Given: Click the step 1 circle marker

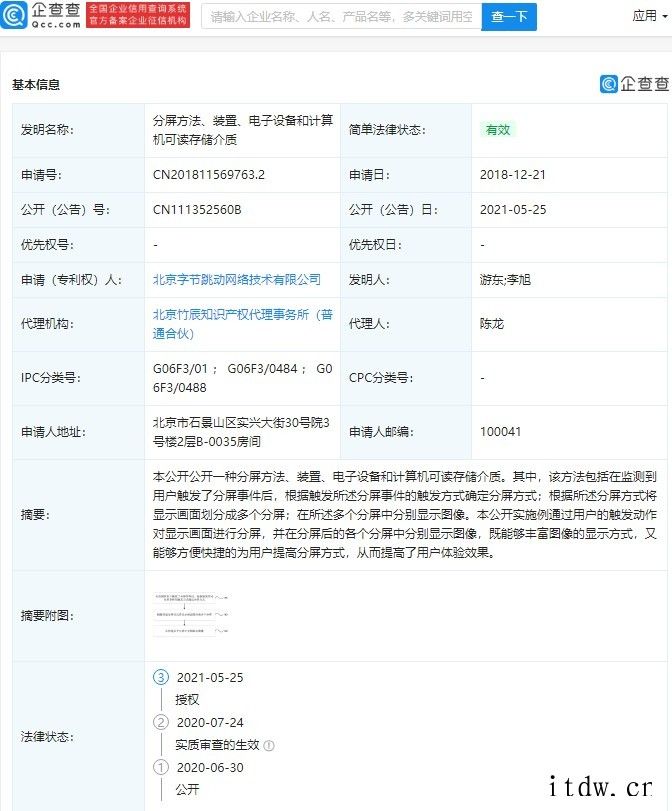Looking at the screenshot, I should [161, 767].
